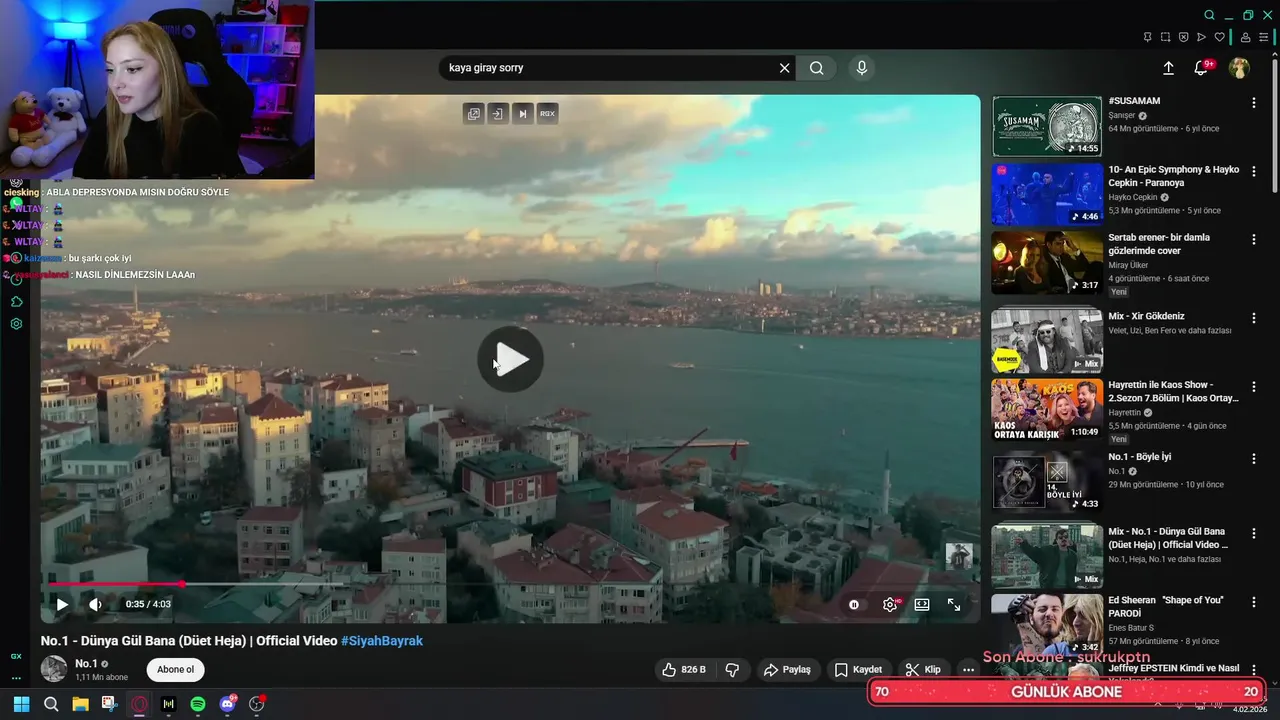This screenshot has height=720, width=1280.
Task: Open options menu for Paranoya video
Action: pos(1254,171)
